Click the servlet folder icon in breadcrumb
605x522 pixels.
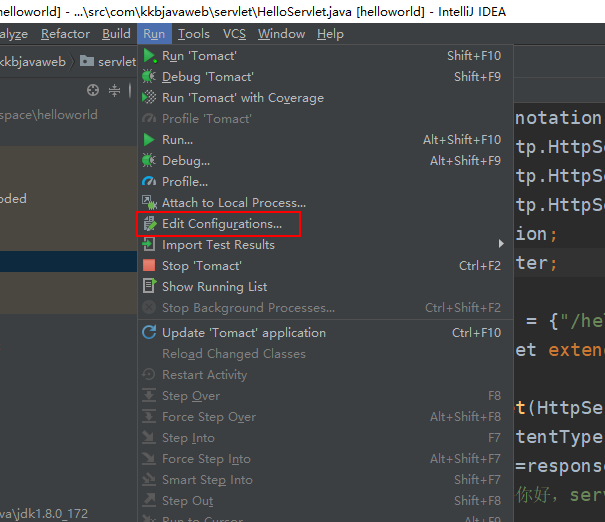(87, 61)
